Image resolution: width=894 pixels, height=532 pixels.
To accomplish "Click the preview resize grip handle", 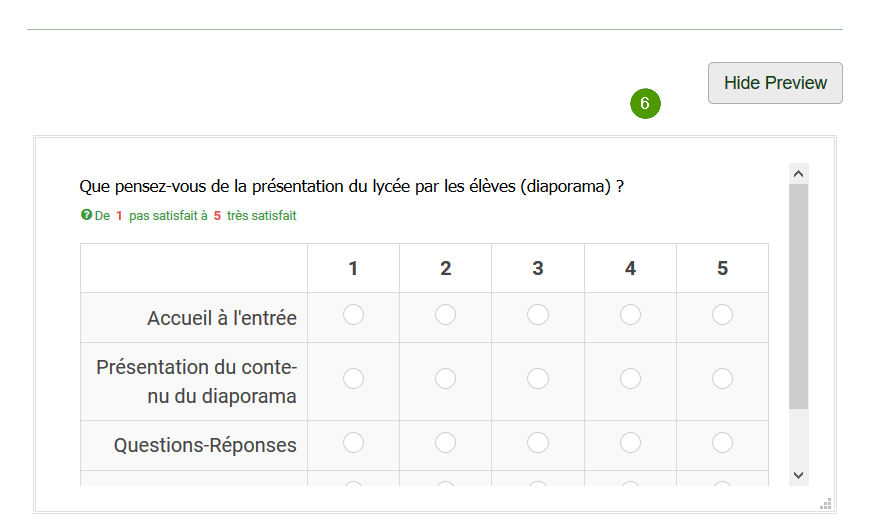I will [826, 503].
